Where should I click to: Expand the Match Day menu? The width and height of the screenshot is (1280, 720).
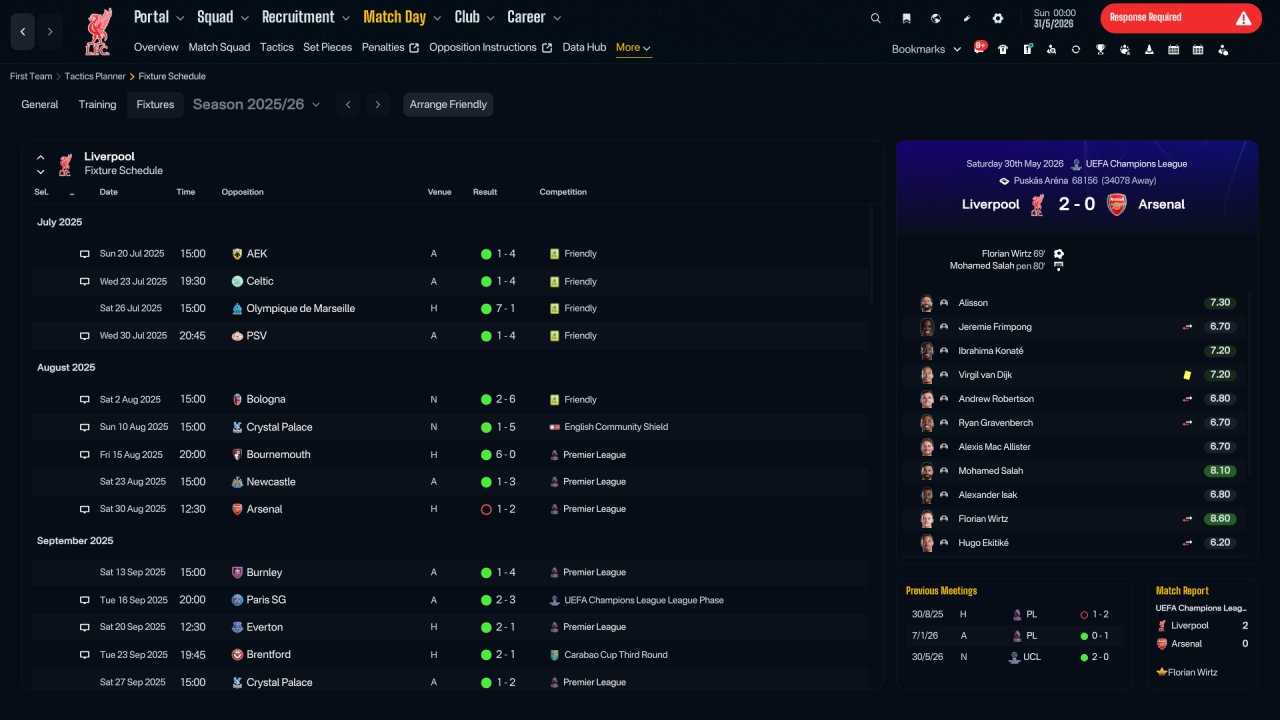pos(402,17)
